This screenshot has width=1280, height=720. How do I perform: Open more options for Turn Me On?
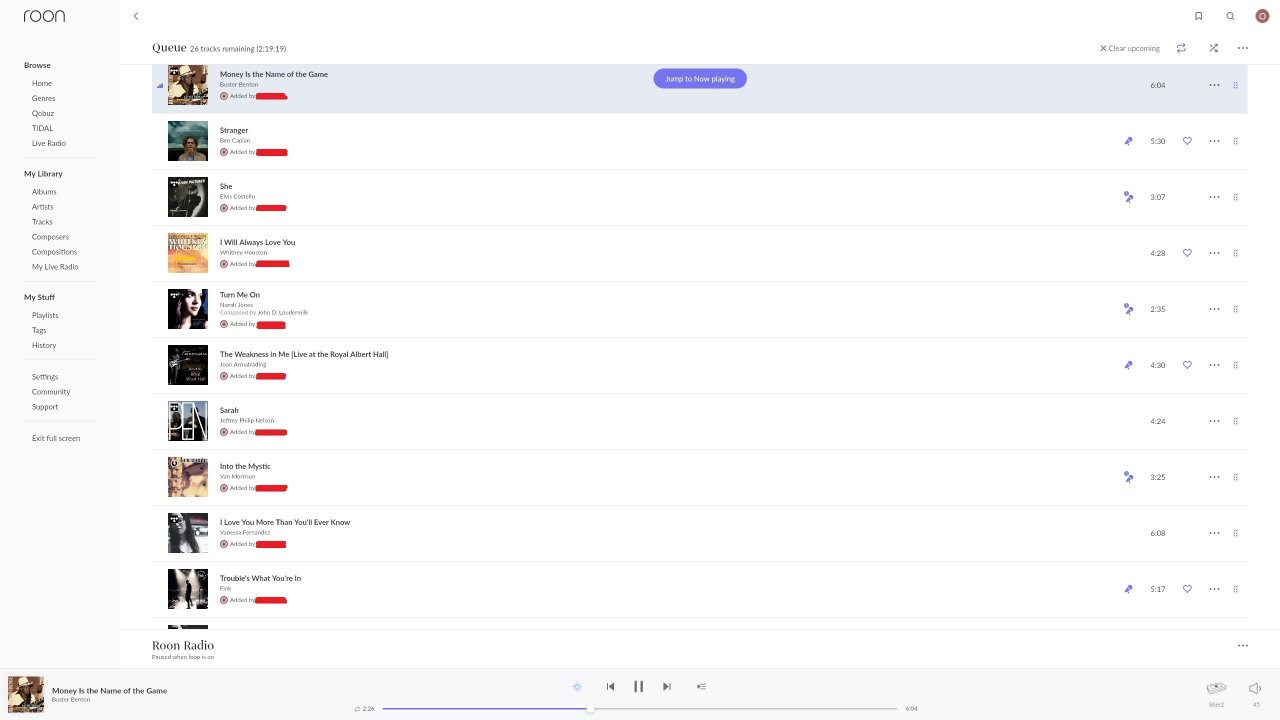click(x=1214, y=309)
